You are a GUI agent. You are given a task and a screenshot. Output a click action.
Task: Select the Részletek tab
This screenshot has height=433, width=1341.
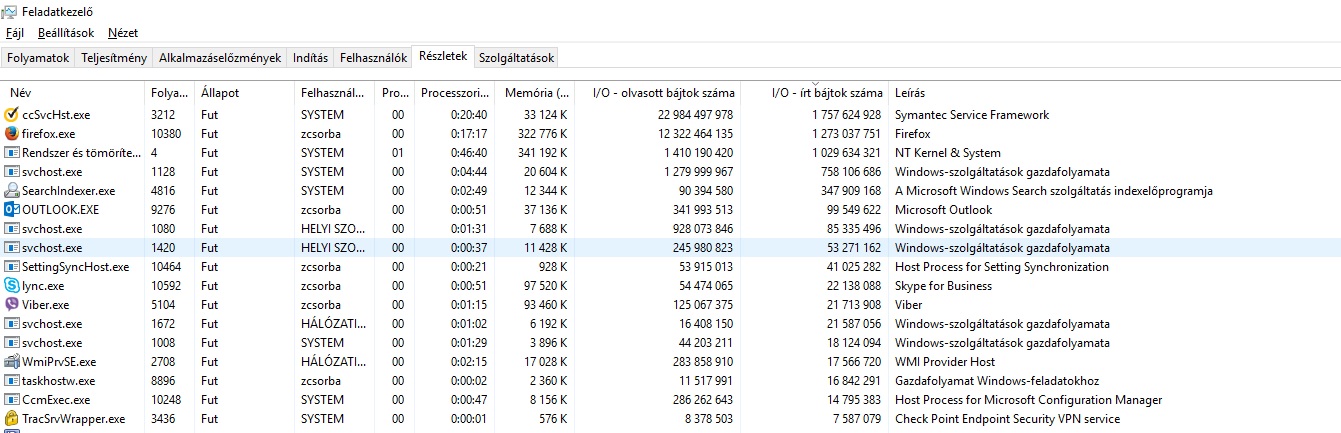click(x=443, y=56)
